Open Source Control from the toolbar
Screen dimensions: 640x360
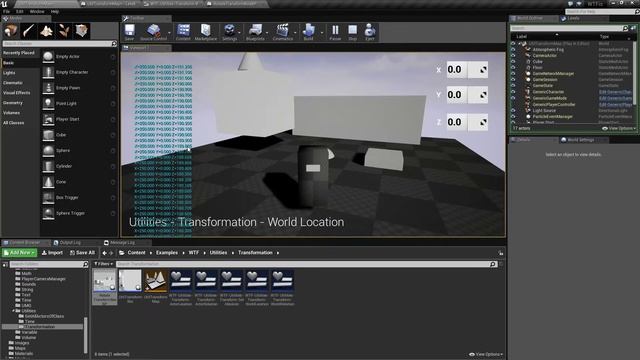pos(153,32)
